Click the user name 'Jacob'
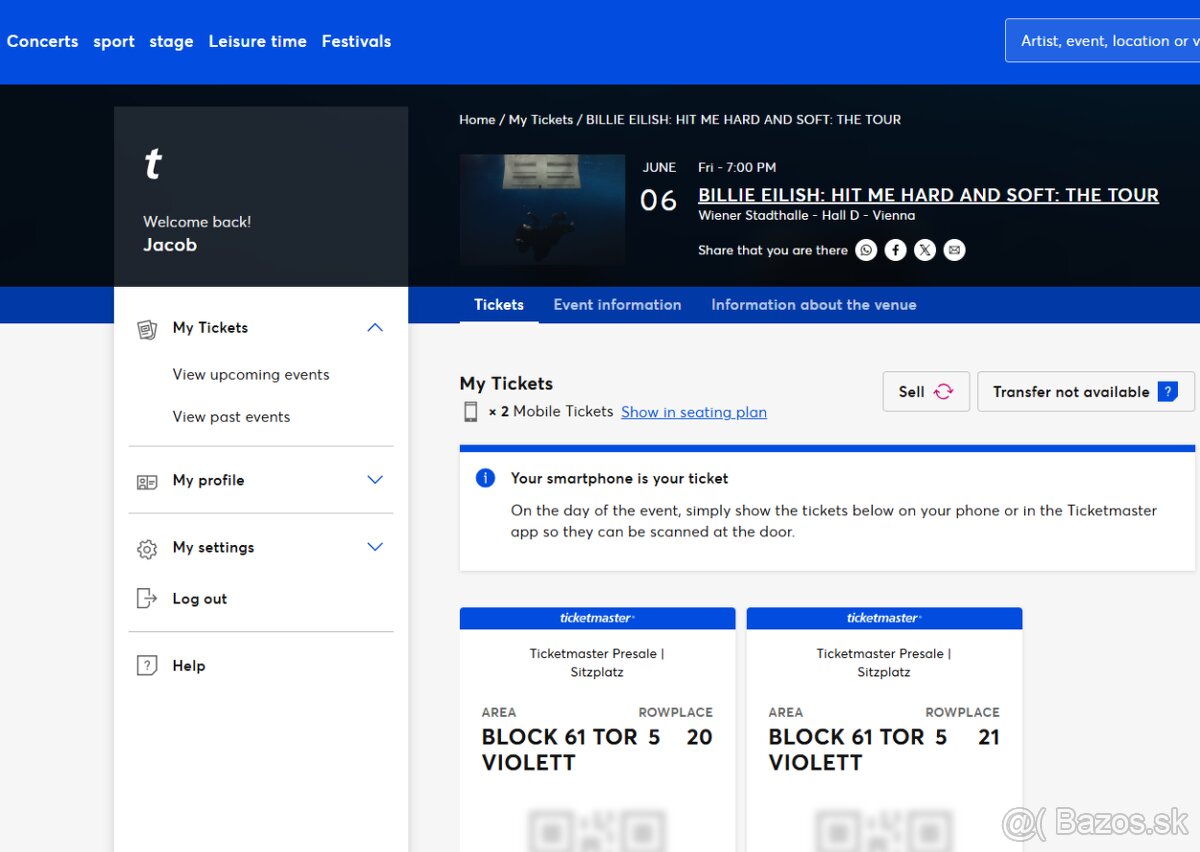Viewport: 1200px width, 852px height. (x=170, y=245)
